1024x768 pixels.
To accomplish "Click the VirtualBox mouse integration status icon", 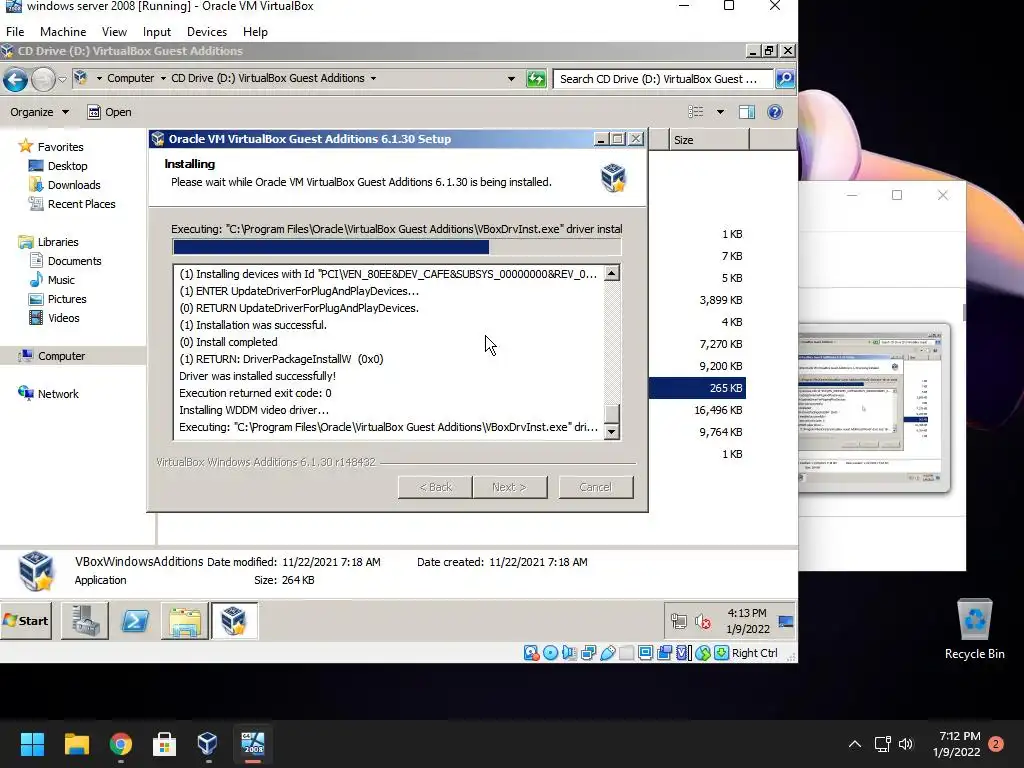I will pos(703,652).
